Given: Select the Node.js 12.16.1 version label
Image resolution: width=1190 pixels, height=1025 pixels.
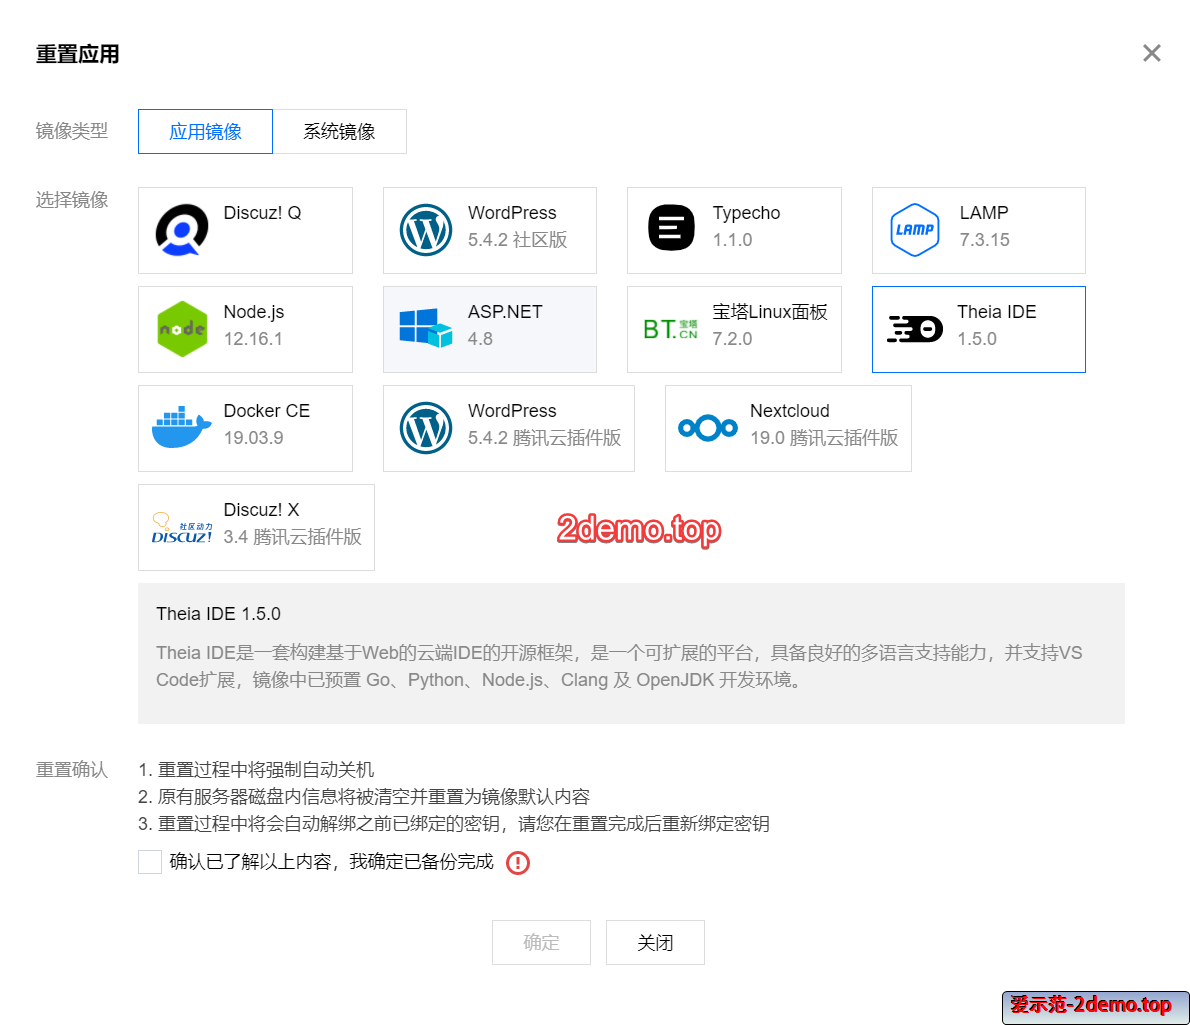Looking at the screenshot, I should (x=253, y=338).
